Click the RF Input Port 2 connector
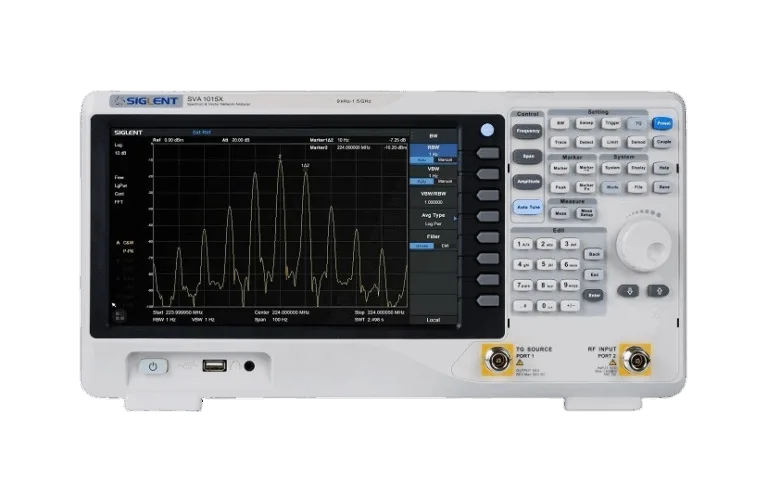Image resolution: width=768 pixels, height=483 pixels. tap(632, 358)
